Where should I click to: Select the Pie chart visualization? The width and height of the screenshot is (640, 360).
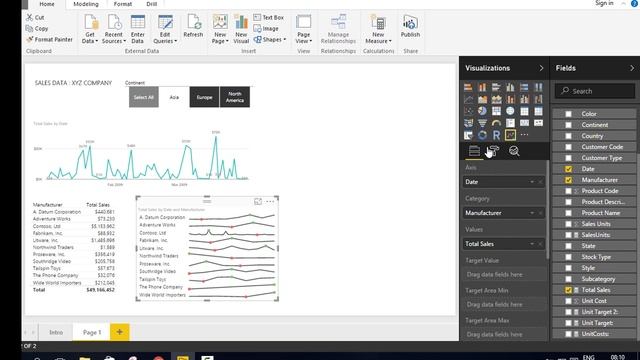point(482,111)
